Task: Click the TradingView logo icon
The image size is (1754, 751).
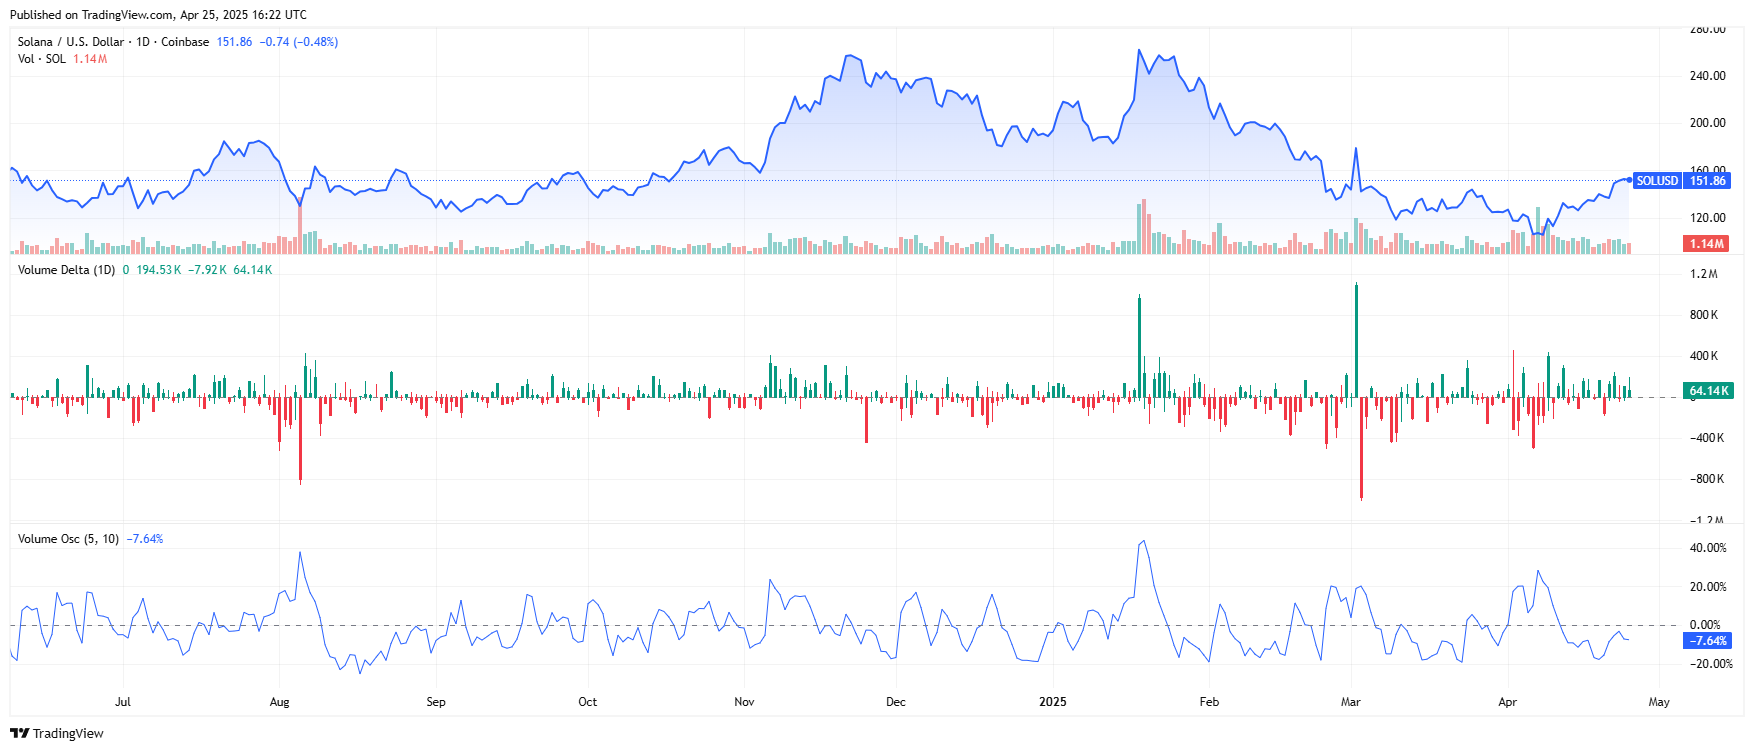Action: pyautogui.click(x=19, y=733)
